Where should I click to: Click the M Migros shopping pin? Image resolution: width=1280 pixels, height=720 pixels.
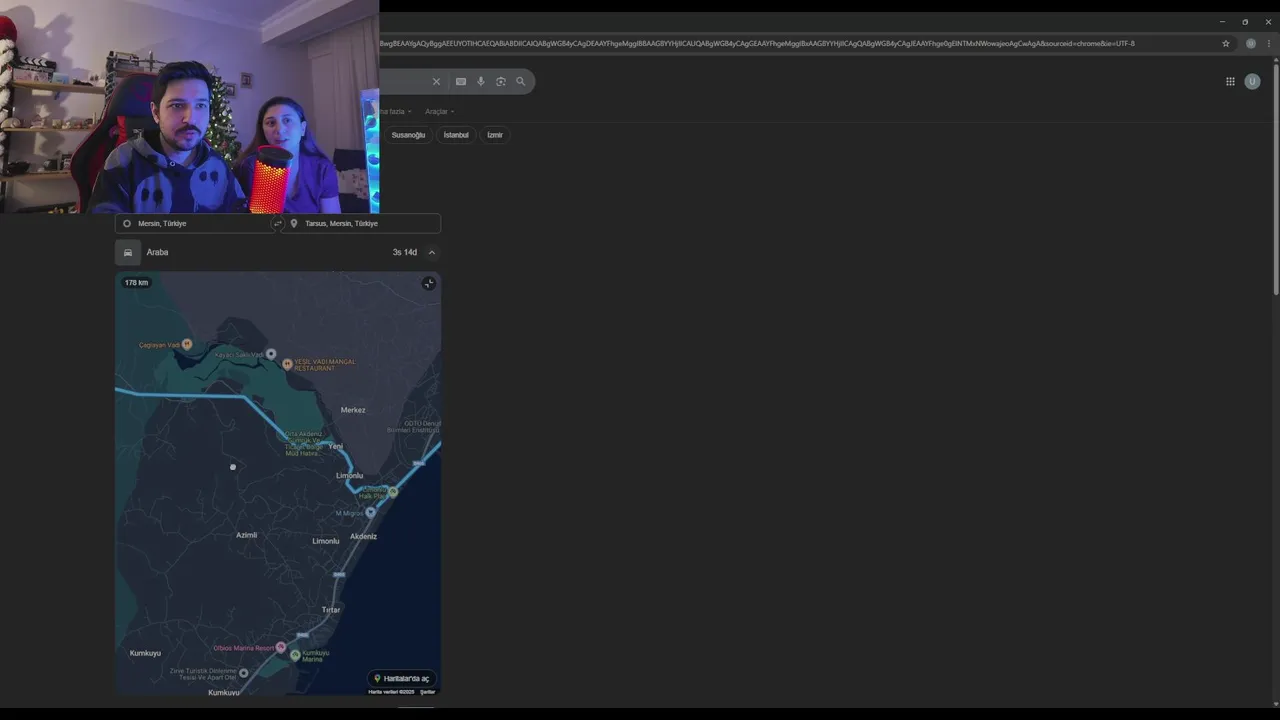371,512
